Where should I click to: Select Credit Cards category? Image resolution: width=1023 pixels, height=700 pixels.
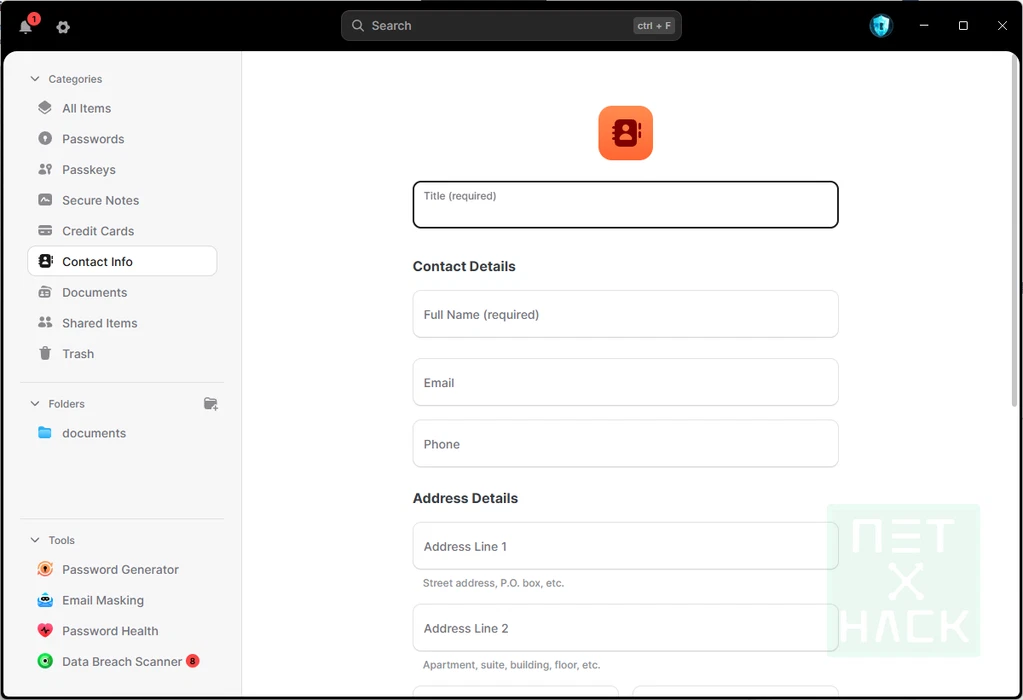click(97, 231)
